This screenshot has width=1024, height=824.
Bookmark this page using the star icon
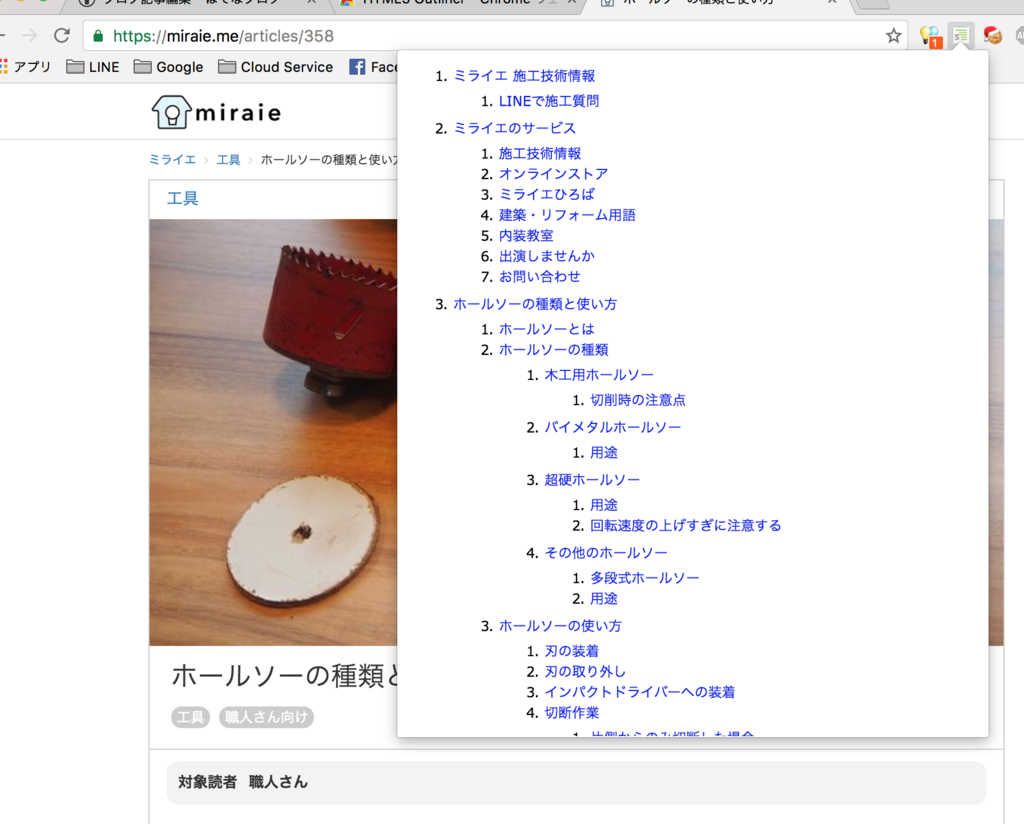[x=893, y=36]
